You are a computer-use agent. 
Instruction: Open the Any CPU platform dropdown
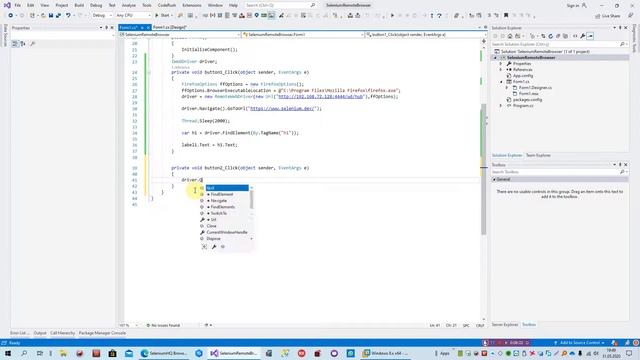pyautogui.click(x=133, y=16)
